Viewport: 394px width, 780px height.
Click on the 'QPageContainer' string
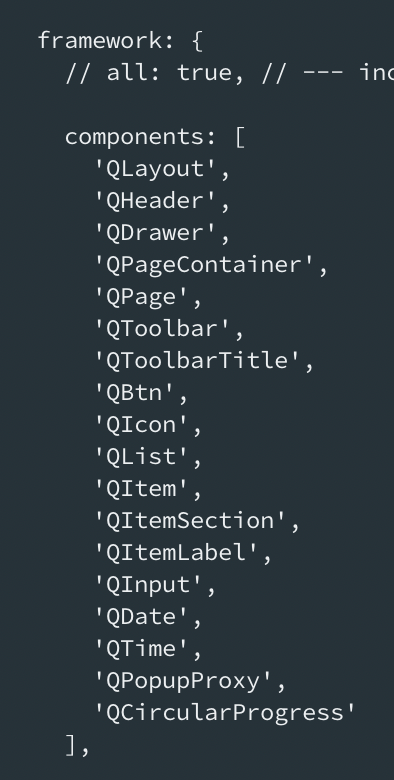tap(204, 266)
